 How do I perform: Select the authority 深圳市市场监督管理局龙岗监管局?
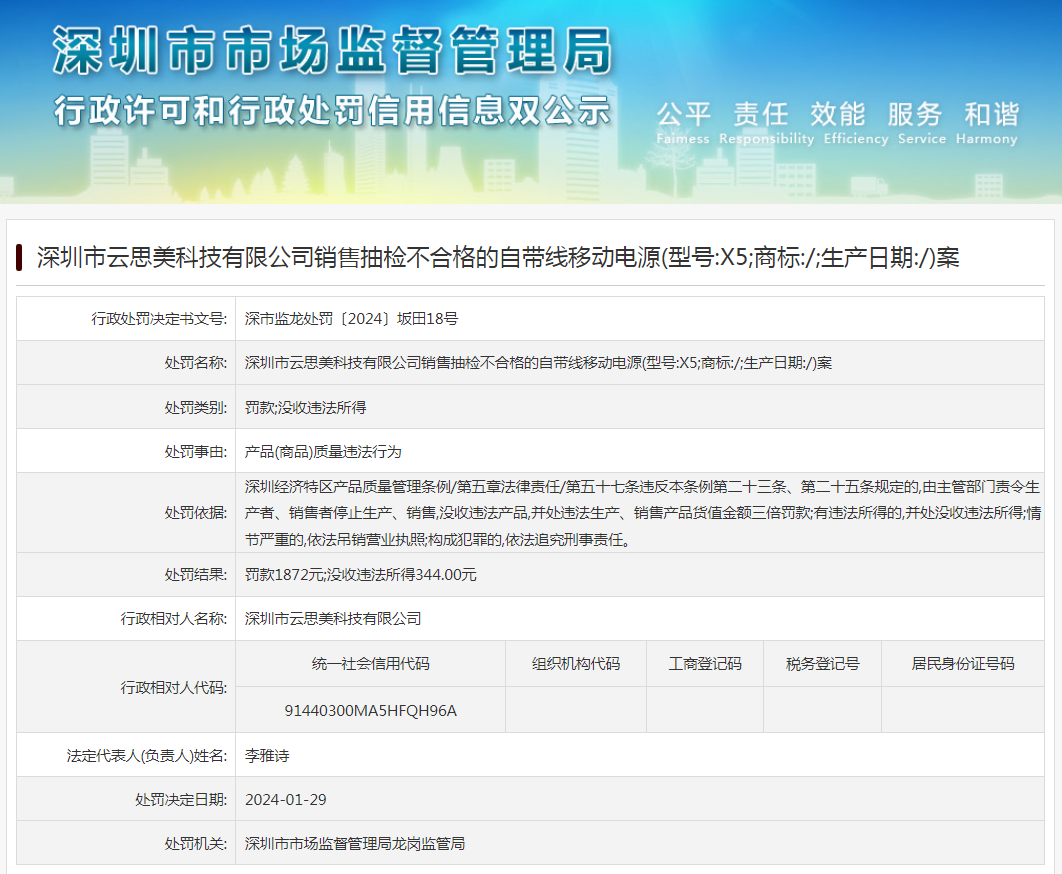[355, 844]
